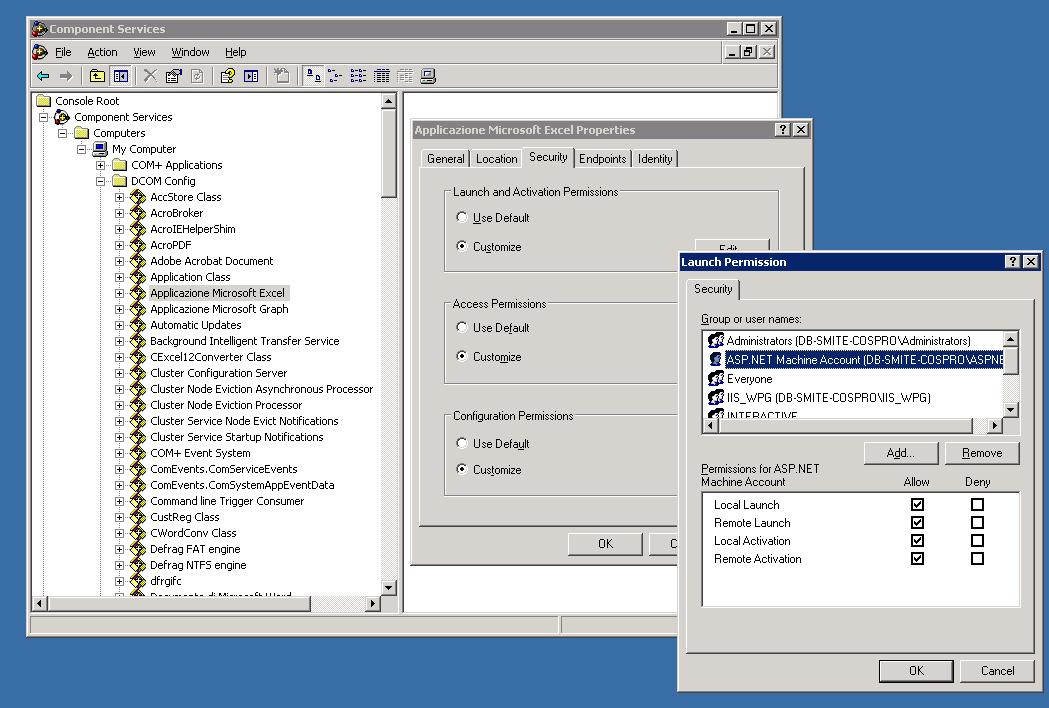
Task: Collapse the Computers tree node
Action: [63, 133]
